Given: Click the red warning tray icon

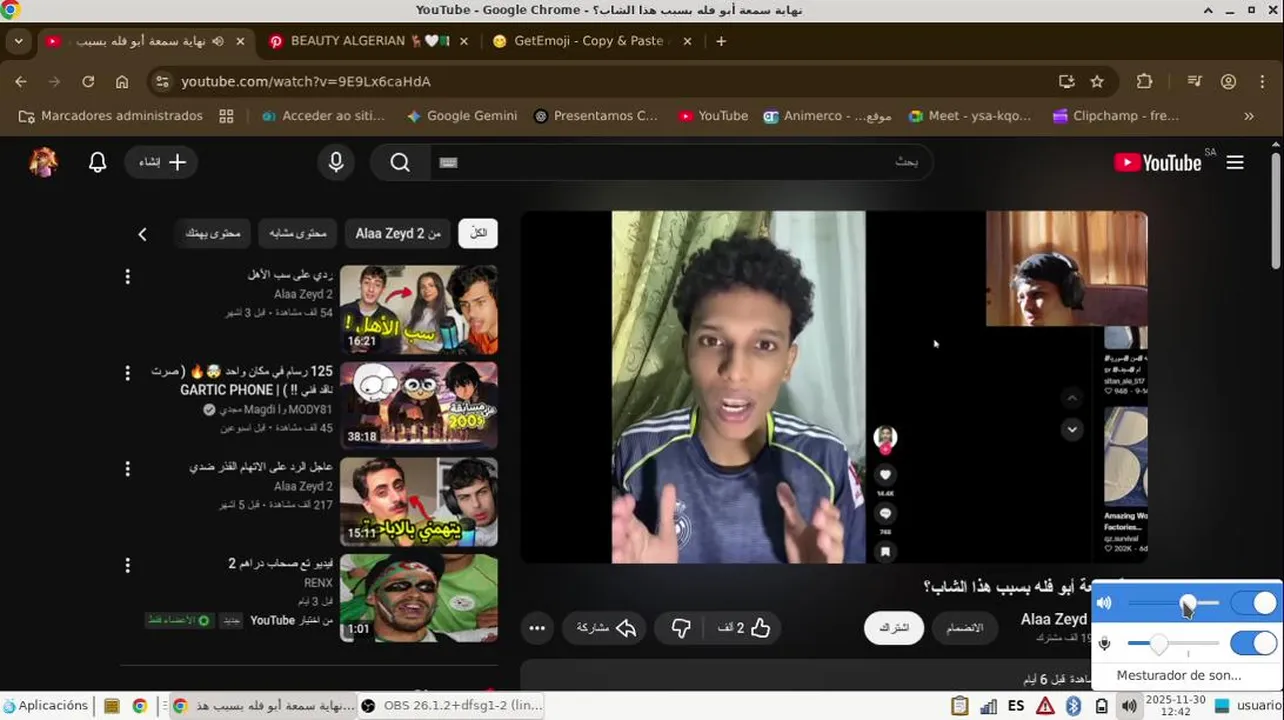Looking at the screenshot, I should (x=1045, y=706).
